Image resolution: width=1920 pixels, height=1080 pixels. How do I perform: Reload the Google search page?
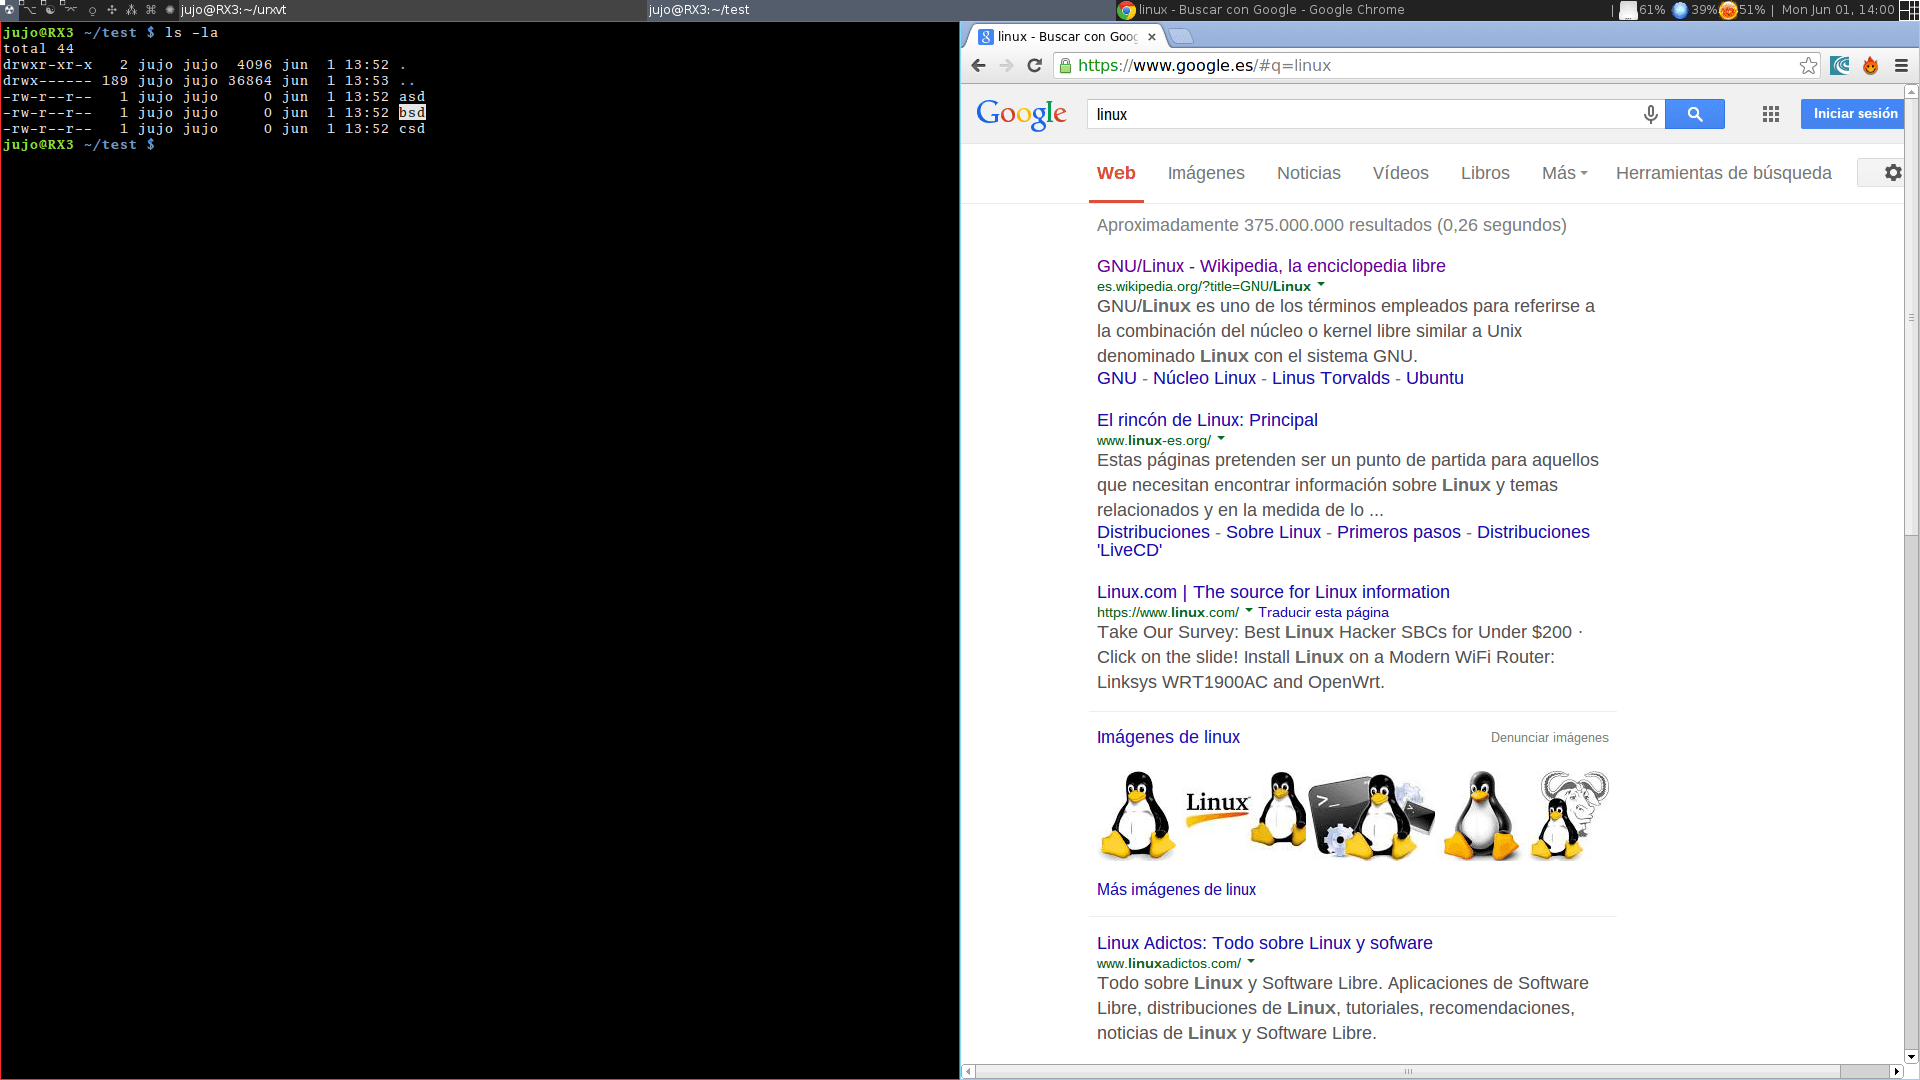1035,66
